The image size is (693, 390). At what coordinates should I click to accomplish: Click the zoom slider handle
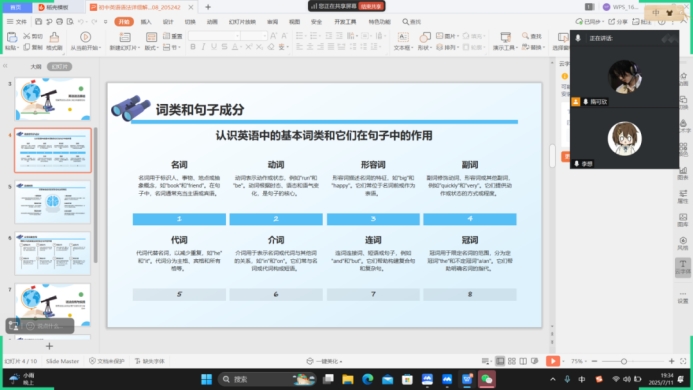[x=624, y=361]
